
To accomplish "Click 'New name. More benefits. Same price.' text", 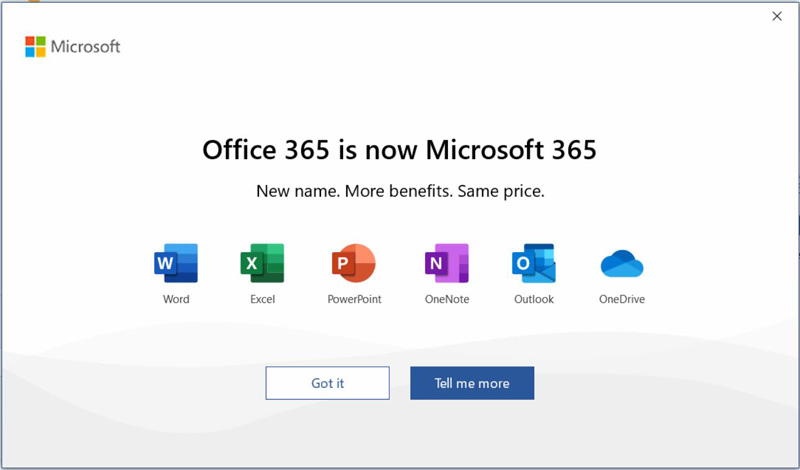I will 400,191.
